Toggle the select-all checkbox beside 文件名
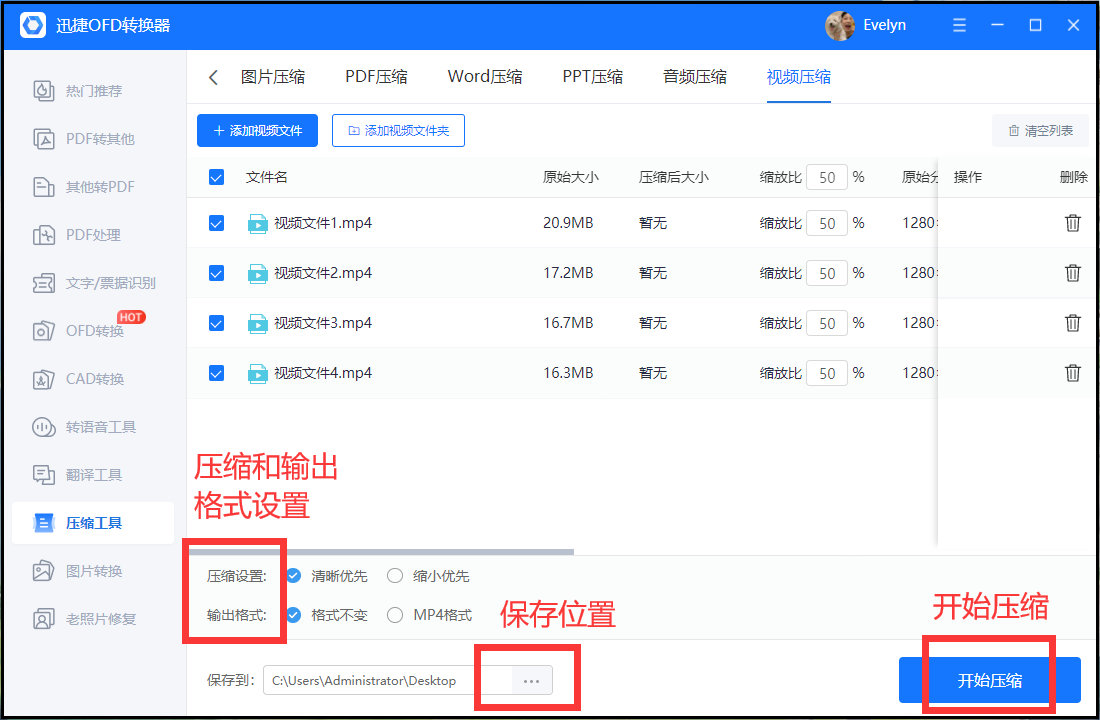 [x=217, y=178]
